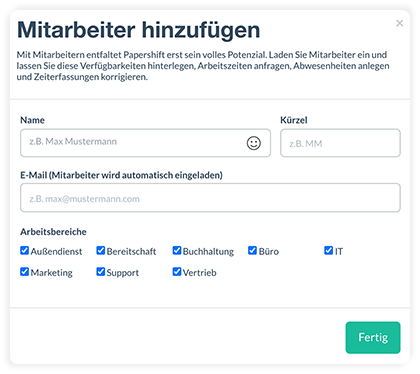The image size is (420, 374).
Task: Disable the Vertrieb checkbox
Action: (177, 272)
